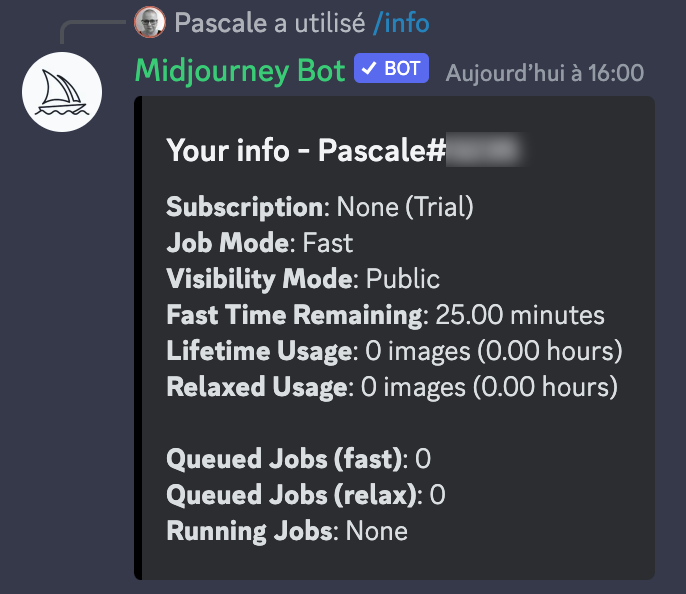686x594 pixels.
Task: Click the Fast Time Remaining value
Action: (519, 315)
